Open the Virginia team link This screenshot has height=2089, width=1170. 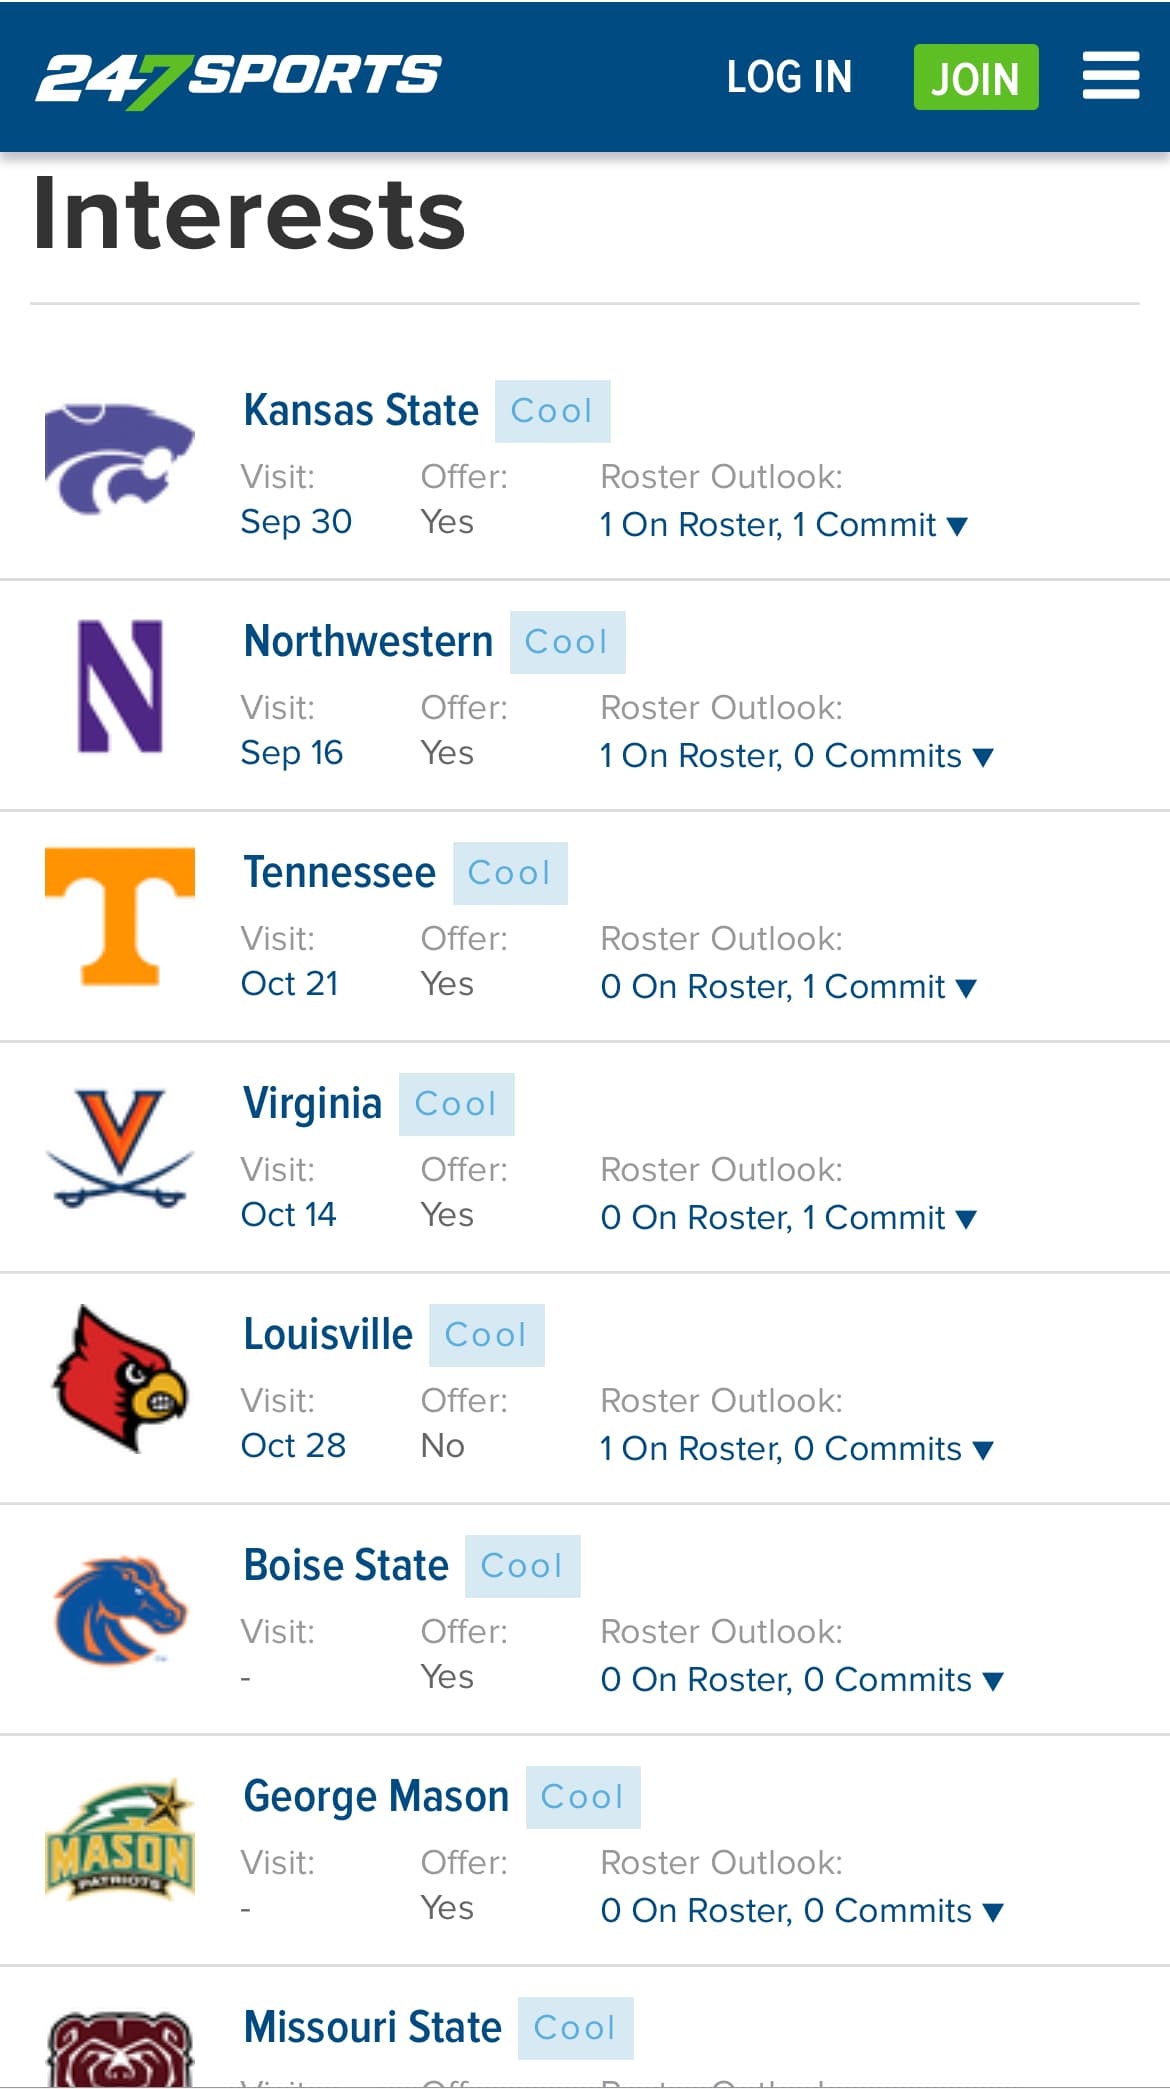312,1104
